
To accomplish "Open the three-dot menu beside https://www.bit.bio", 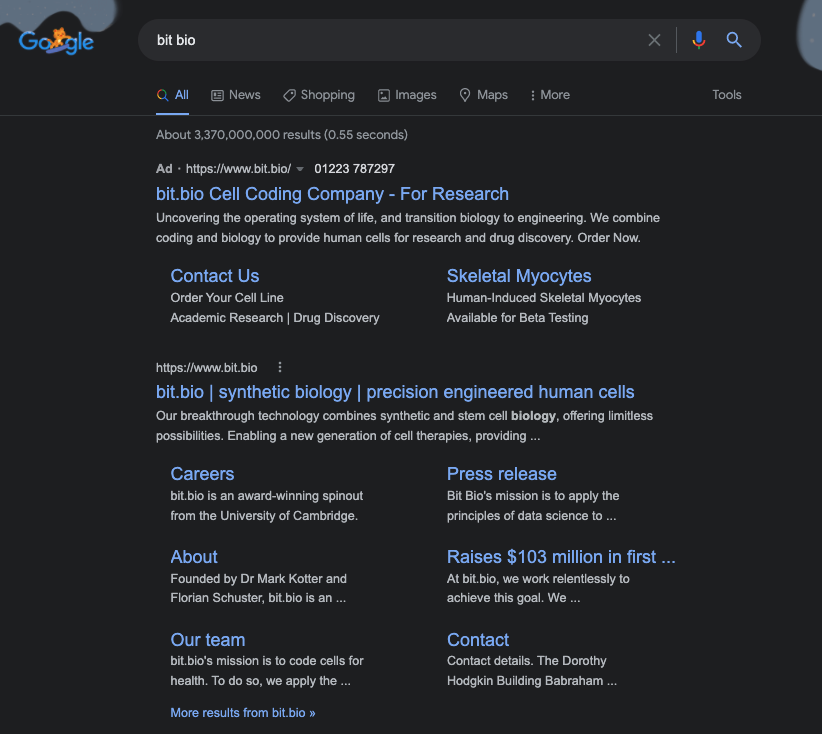I will (x=280, y=367).
